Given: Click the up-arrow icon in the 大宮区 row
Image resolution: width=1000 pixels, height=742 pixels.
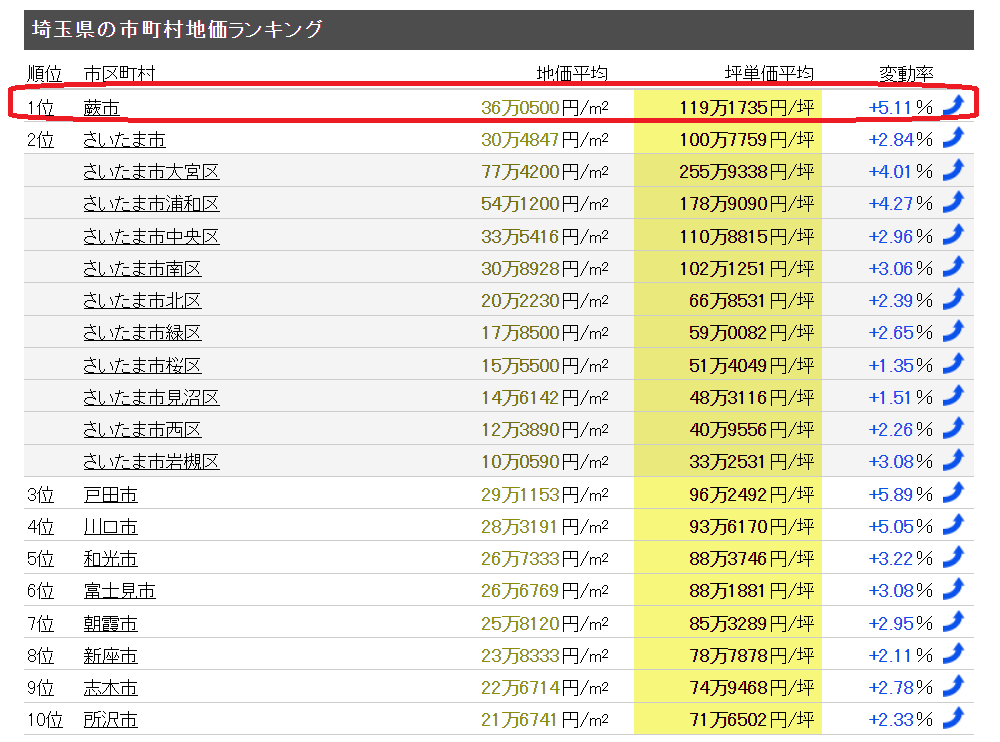Looking at the screenshot, I should [x=953, y=169].
